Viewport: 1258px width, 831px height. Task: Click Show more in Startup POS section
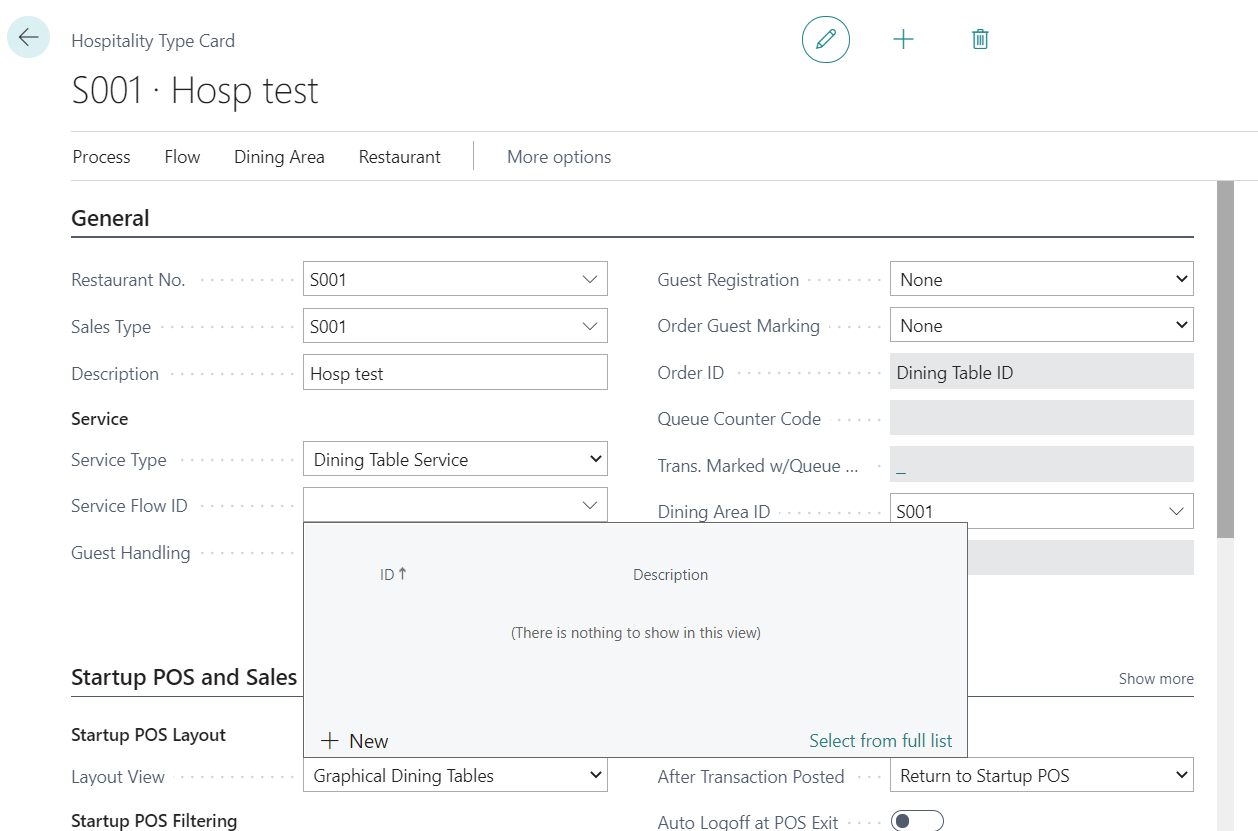[x=1155, y=679]
